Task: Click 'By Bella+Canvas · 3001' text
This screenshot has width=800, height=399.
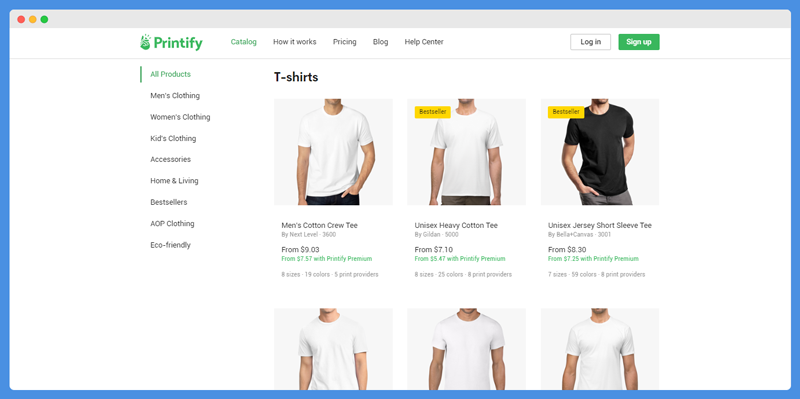Action: (x=580, y=235)
